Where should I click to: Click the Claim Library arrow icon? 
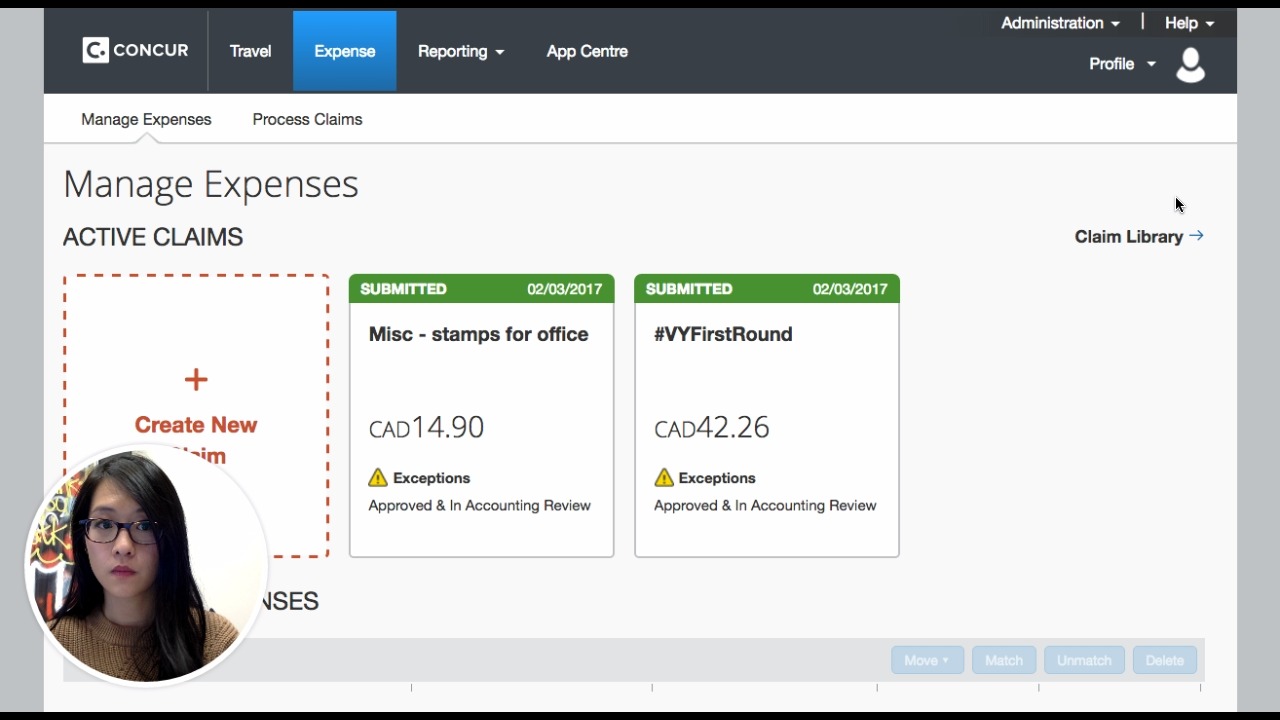[1196, 236]
